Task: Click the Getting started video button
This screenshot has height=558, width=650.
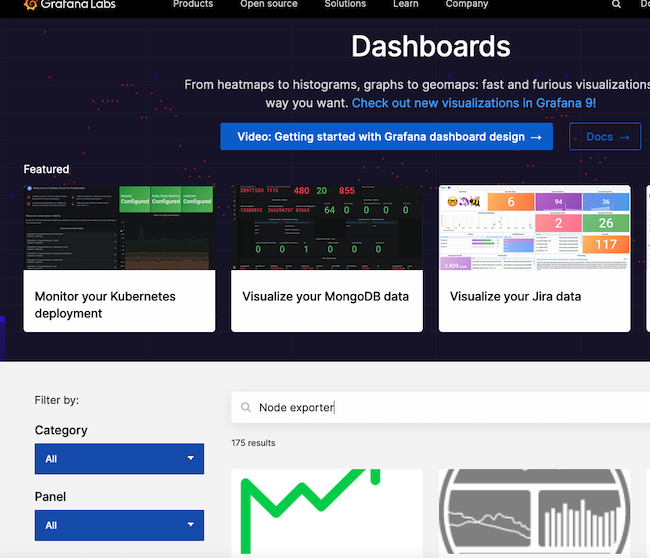Action: pos(386,137)
